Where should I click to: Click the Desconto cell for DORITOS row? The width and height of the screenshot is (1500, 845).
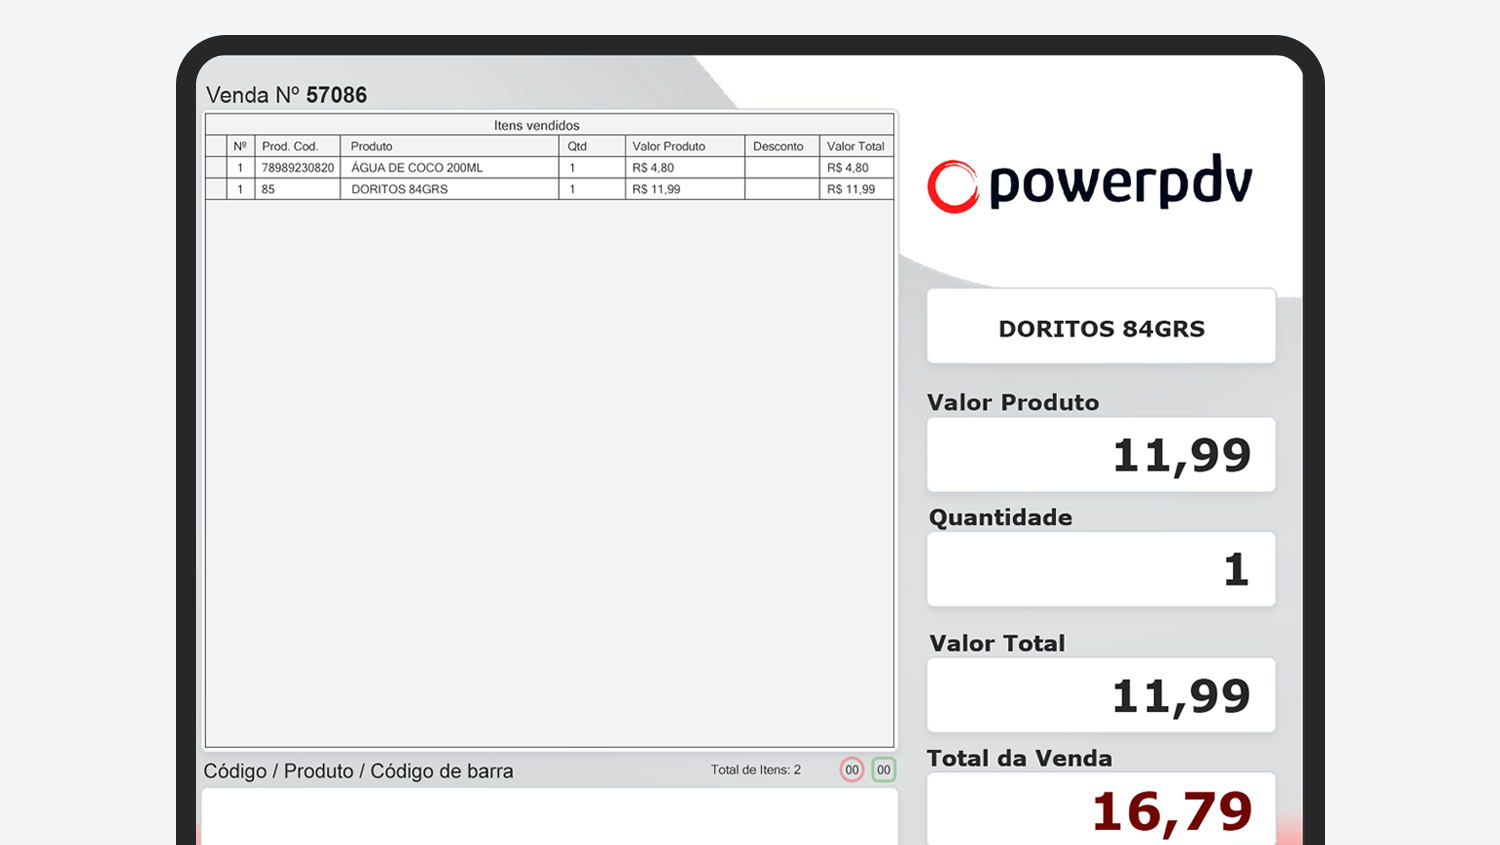781,189
